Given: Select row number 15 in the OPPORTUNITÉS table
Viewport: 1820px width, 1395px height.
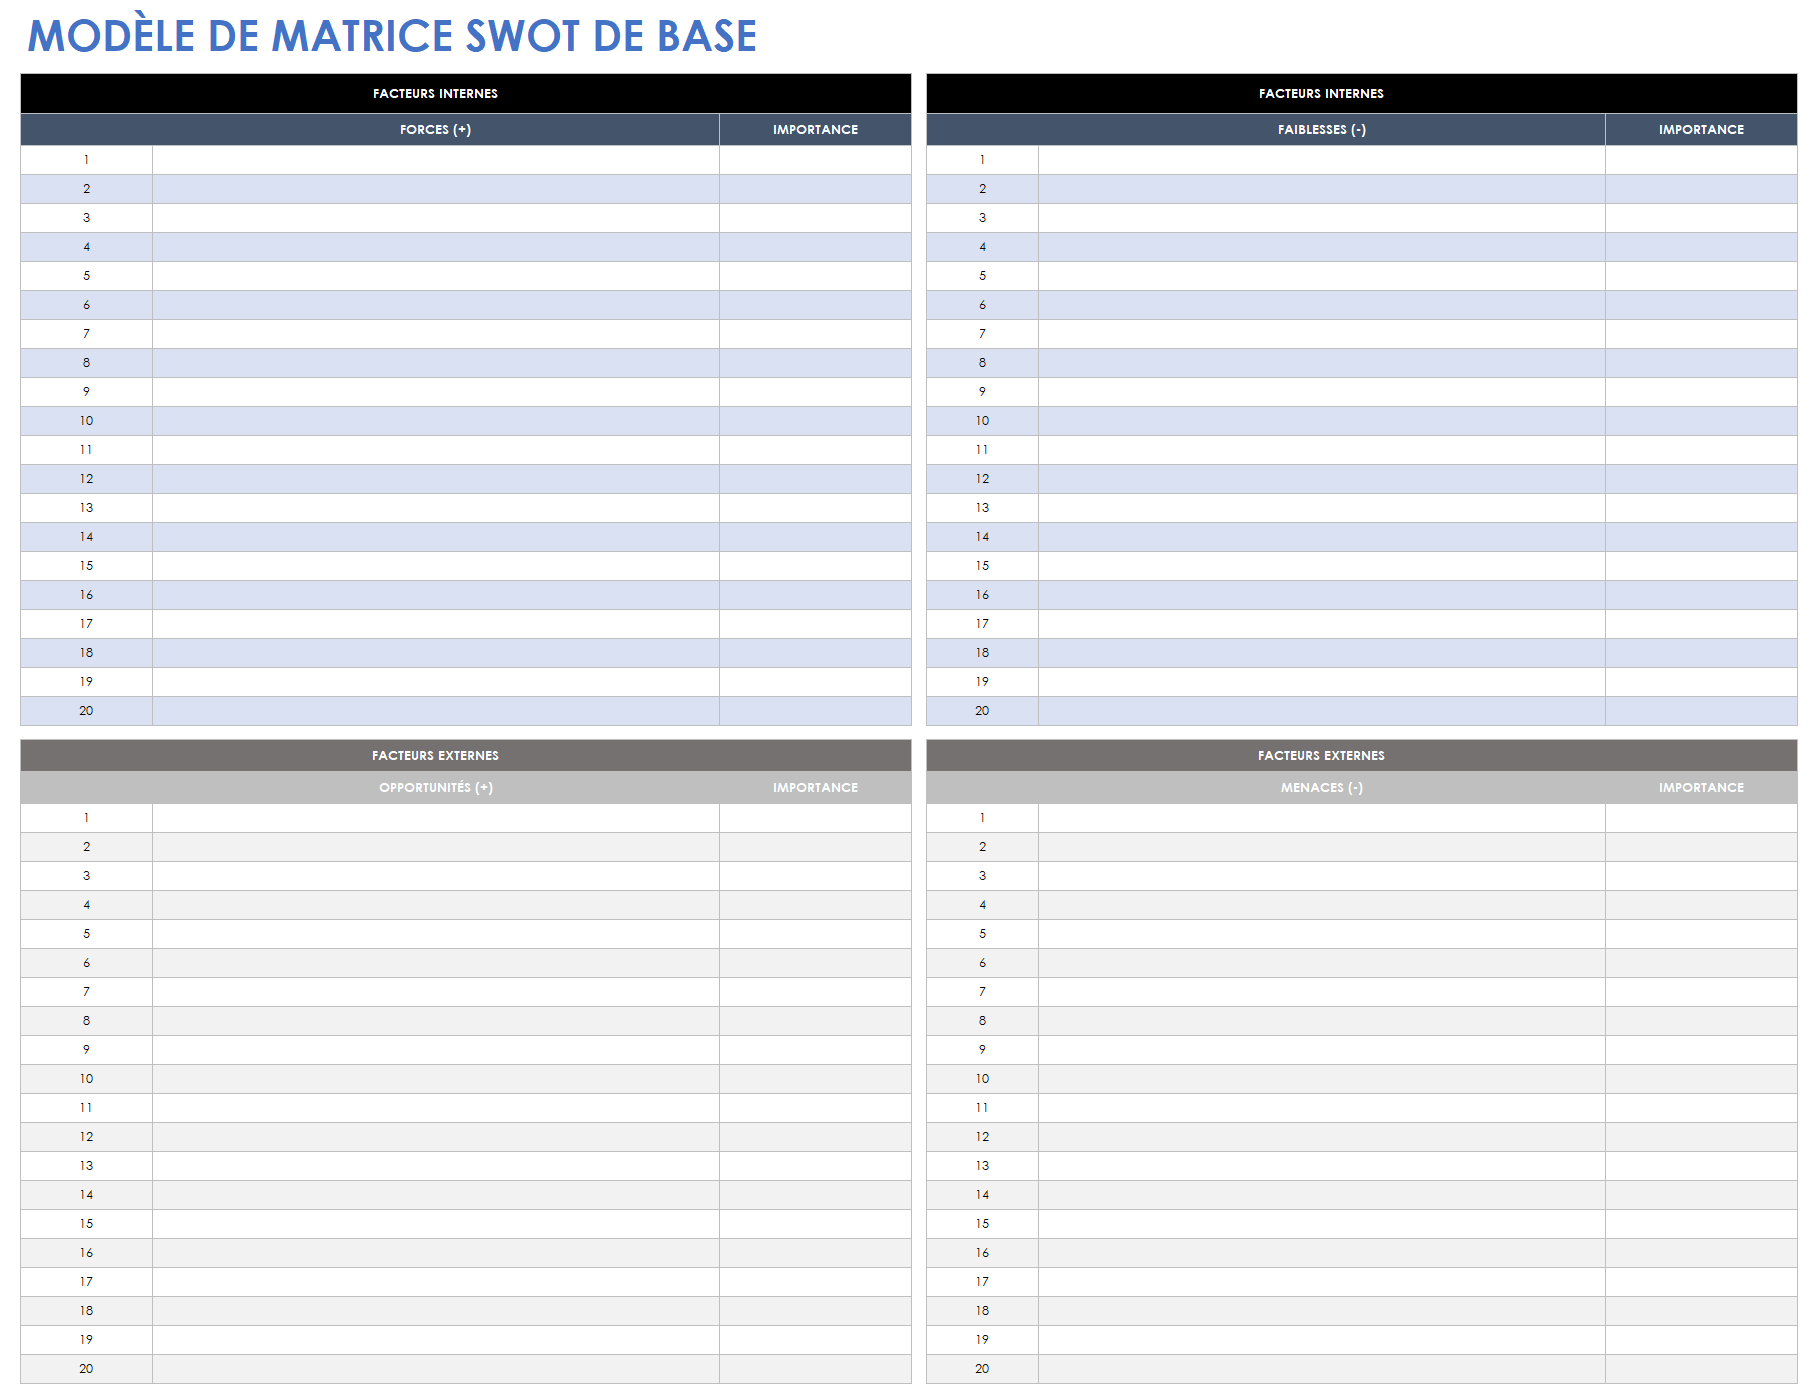Looking at the screenshot, I should 87,1224.
